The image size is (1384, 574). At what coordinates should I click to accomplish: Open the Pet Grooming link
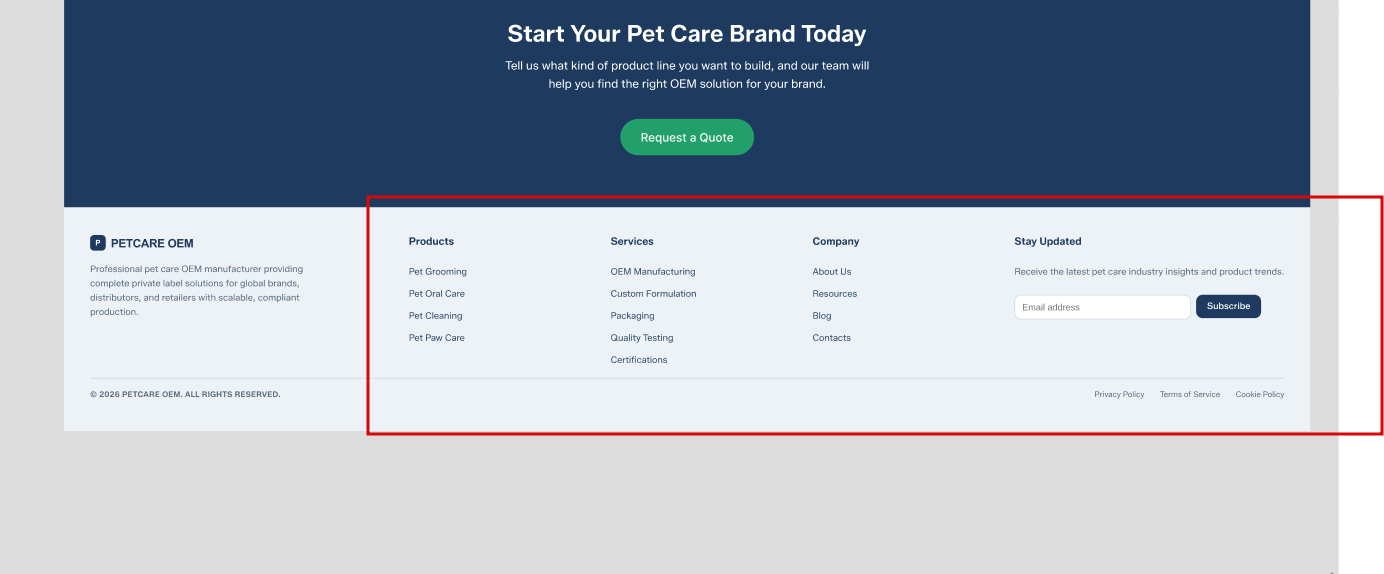(437, 272)
